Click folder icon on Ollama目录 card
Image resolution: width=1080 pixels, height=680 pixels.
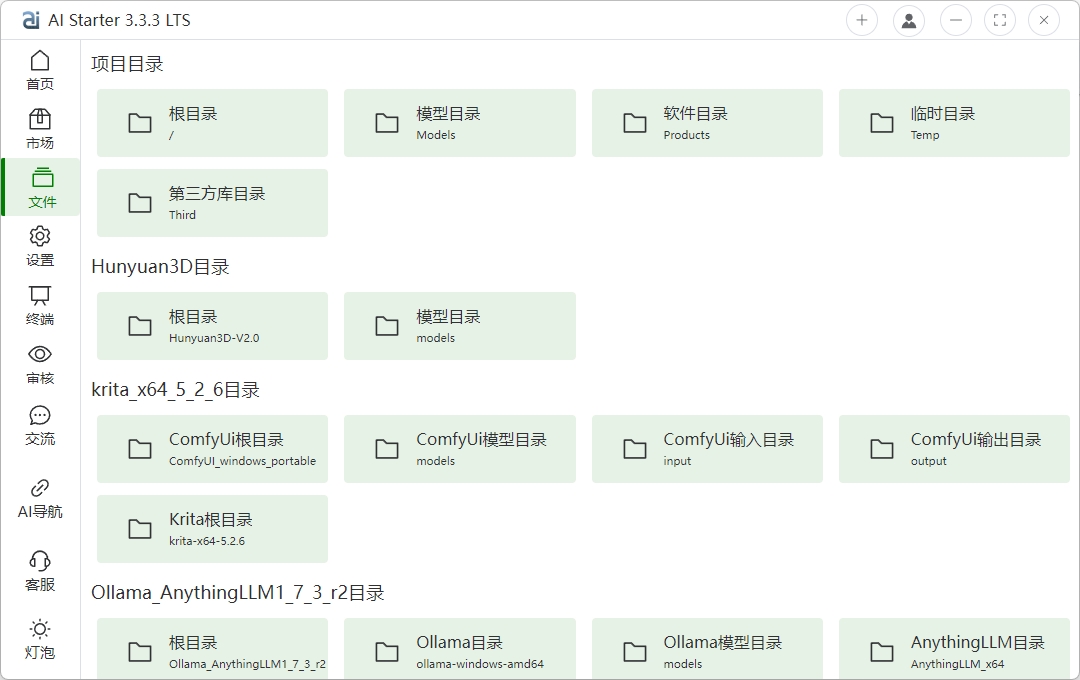[x=386, y=652]
